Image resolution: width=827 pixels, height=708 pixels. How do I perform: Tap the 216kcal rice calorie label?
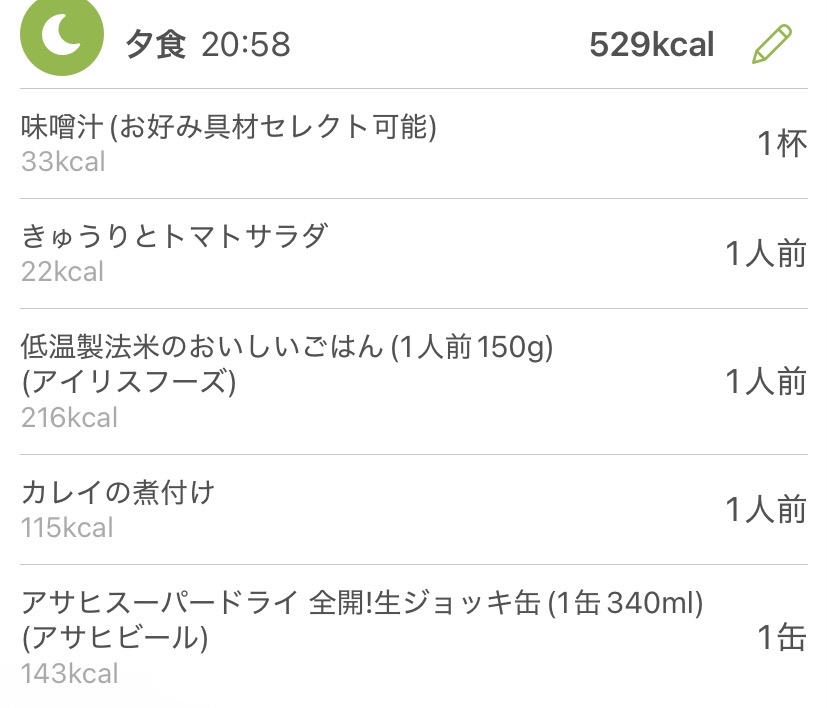tap(69, 418)
